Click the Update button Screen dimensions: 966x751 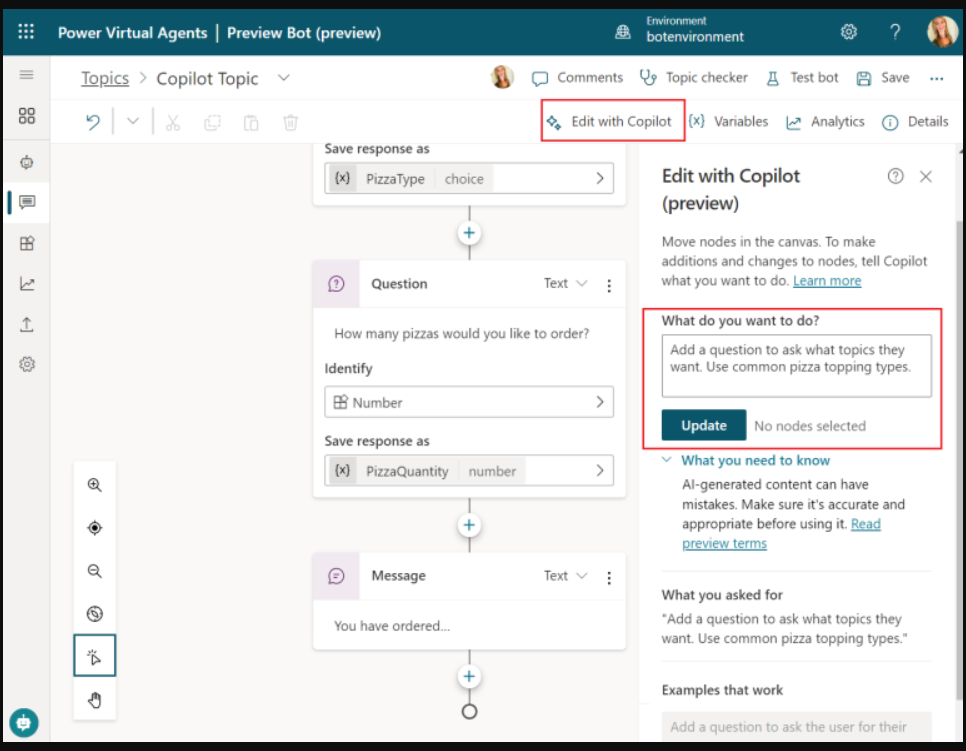(704, 425)
